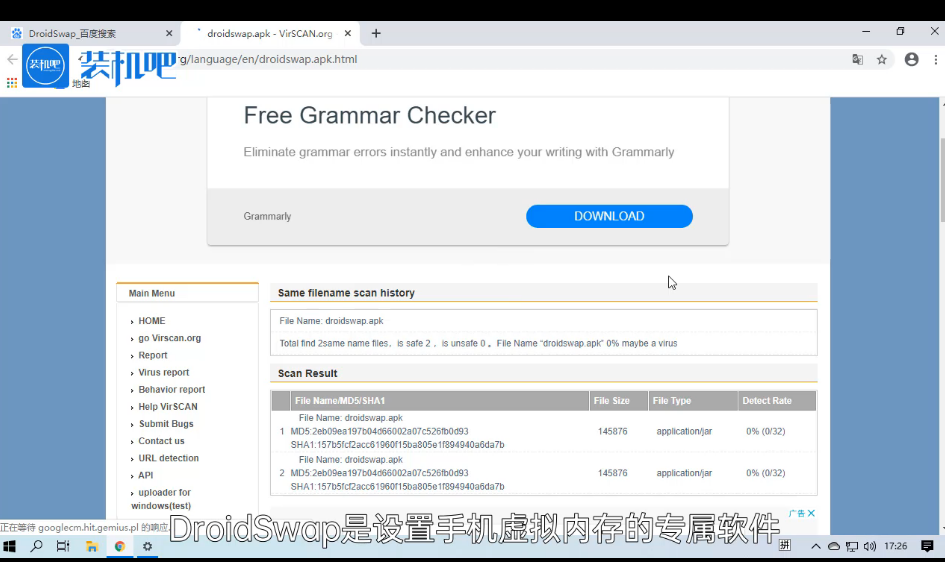The width and height of the screenshot is (945, 562).
Task: Open the Chrome profile avatar icon
Action: click(x=911, y=60)
